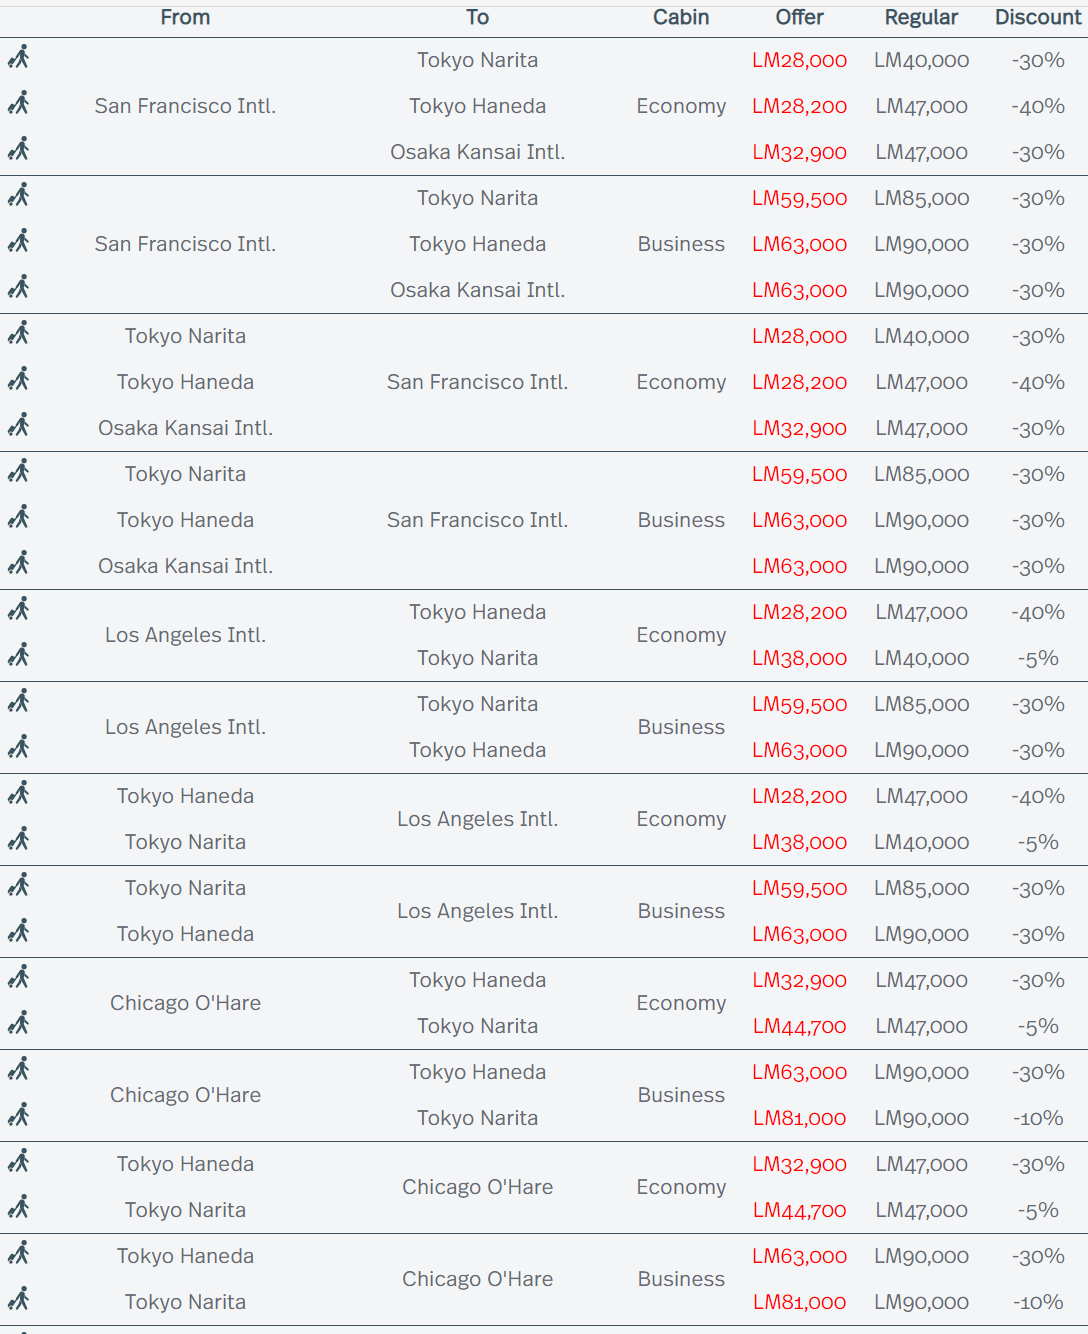The width and height of the screenshot is (1088, 1334).
Task: Click traveler icon for San Francisco to Tokyo Haneda Business
Action: pyautogui.click(x=18, y=242)
